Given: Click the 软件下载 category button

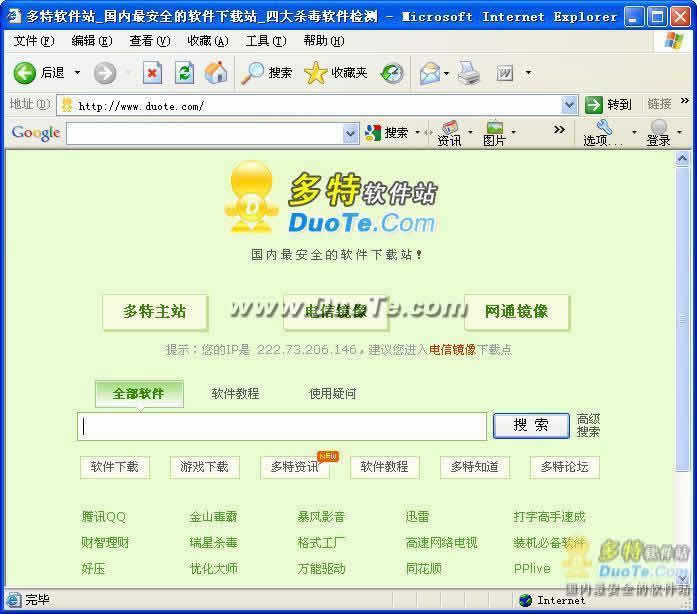Looking at the screenshot, I should 115,467.
